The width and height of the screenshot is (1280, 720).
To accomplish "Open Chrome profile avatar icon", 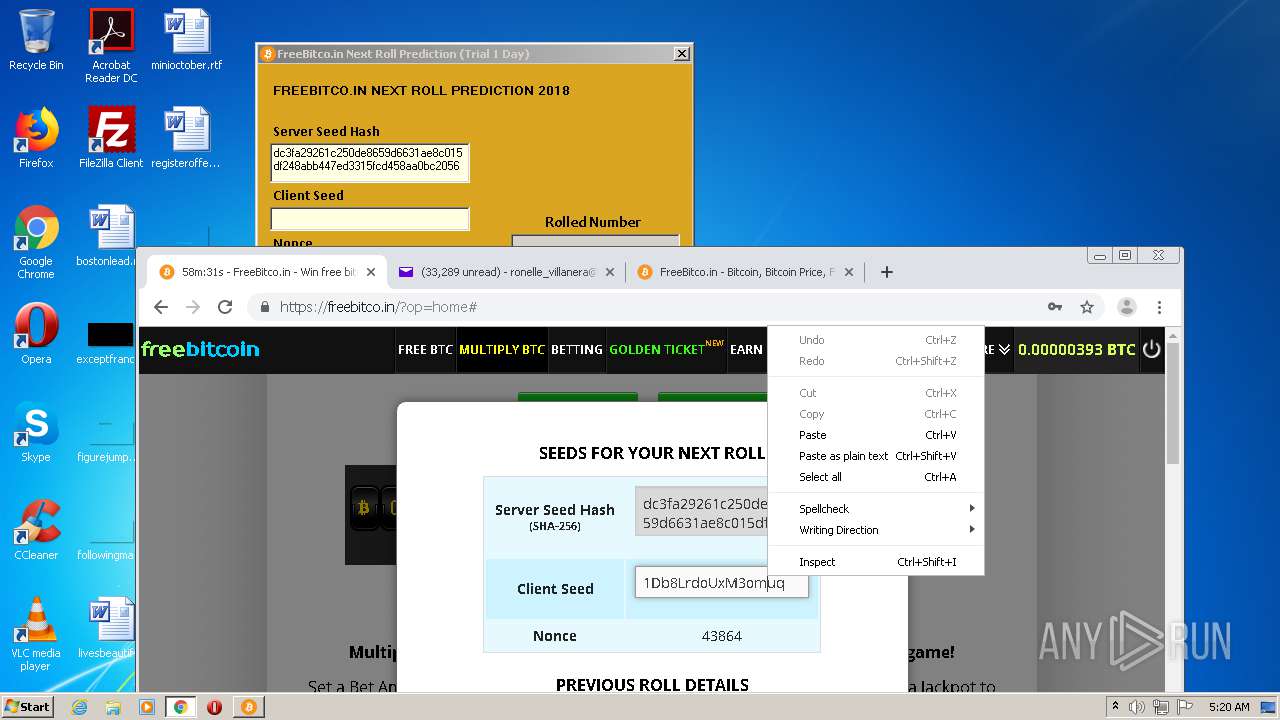I will point(1126,307).
